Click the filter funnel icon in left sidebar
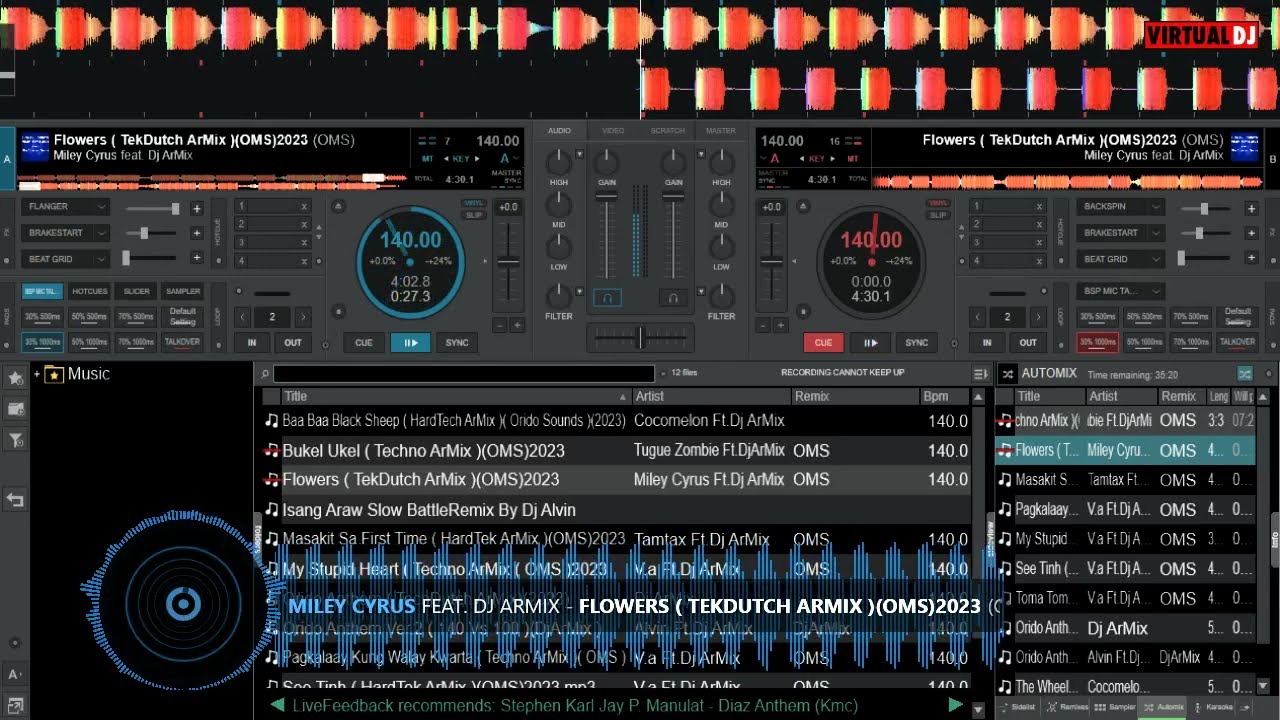Screen dimensions: 1280x720 [15, 438]
